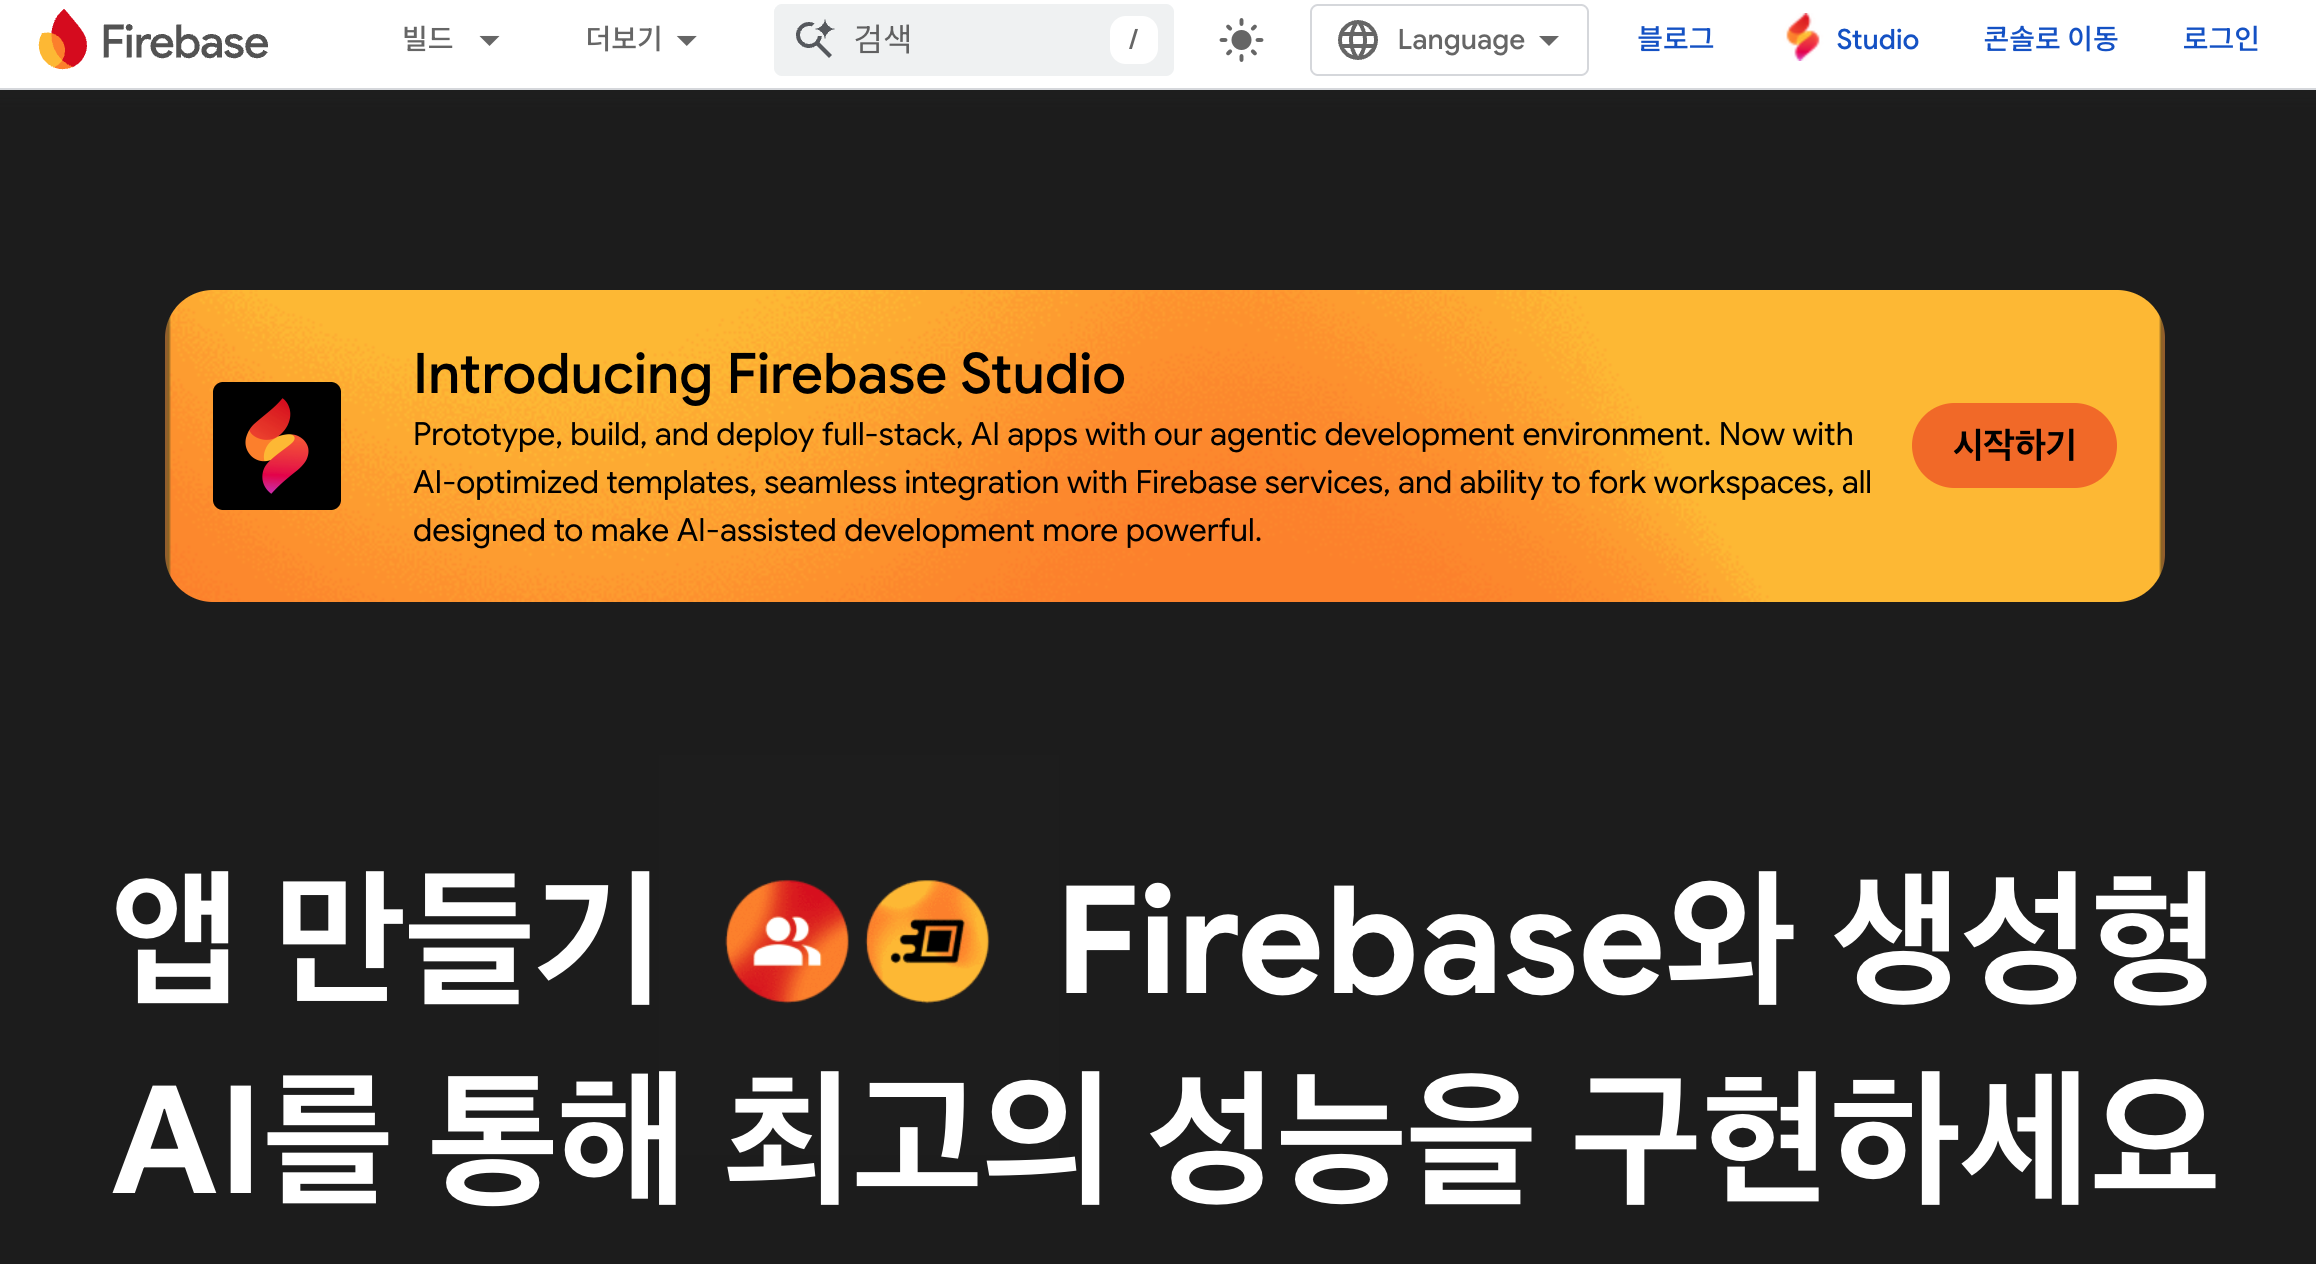Toggle the light/dark theme sun icon
This screenshot has height=1264, width=2316.
(x=1241, y=40)
